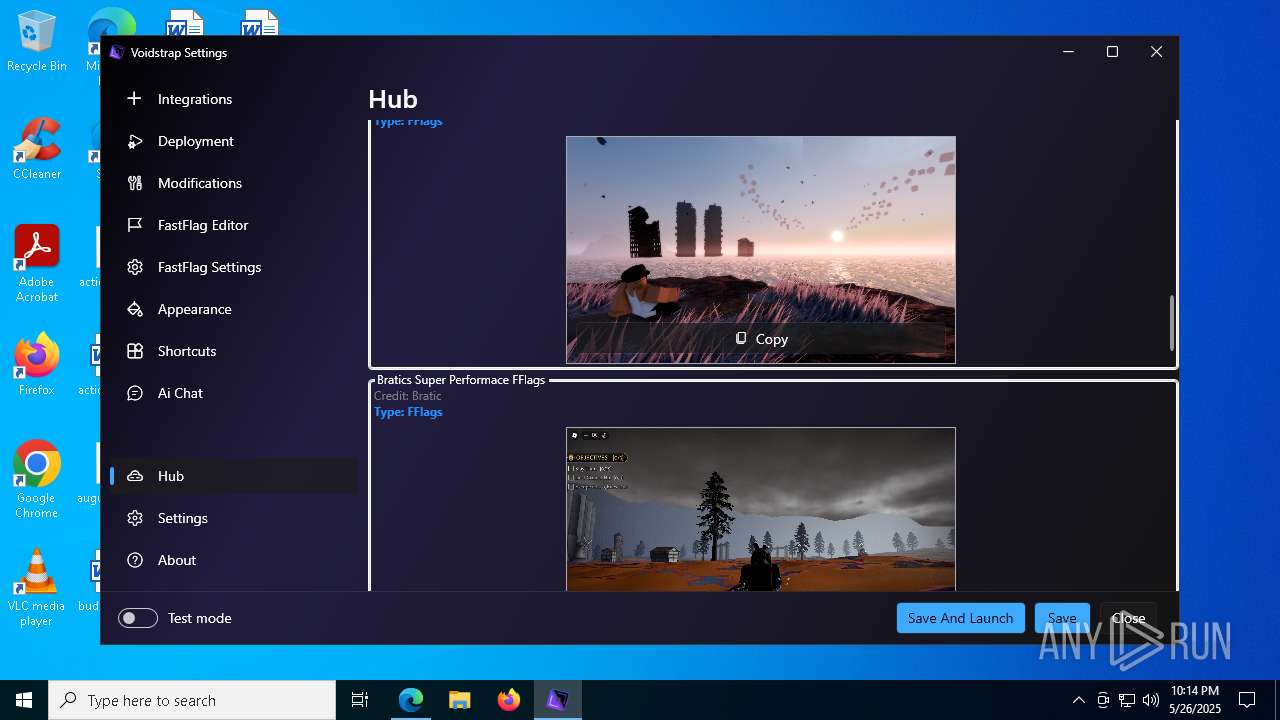Click 'Bratics Super Performace FFlags' title
The image size is (1280, 720).
[461, 380]
